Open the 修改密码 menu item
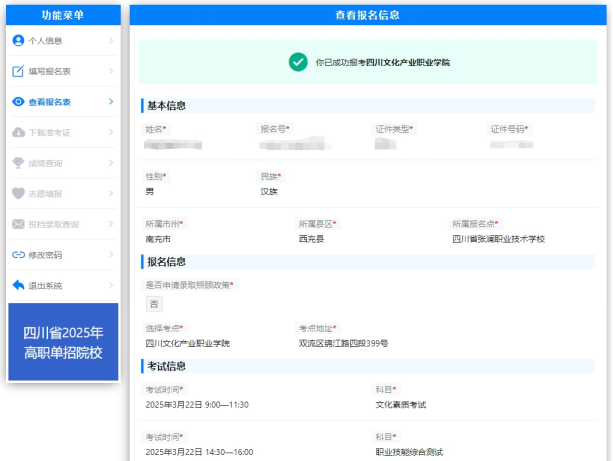 pyautogui.click(x=63, y=255)
